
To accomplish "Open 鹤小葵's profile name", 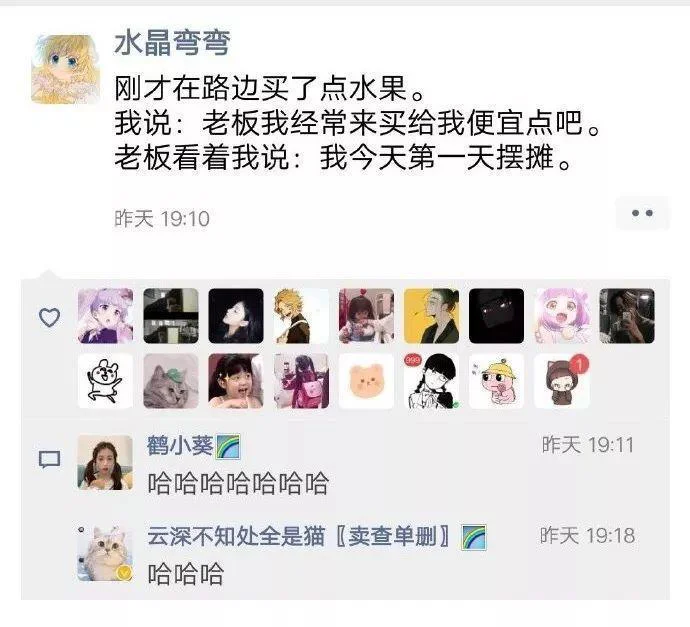I will tap(180, 446).
